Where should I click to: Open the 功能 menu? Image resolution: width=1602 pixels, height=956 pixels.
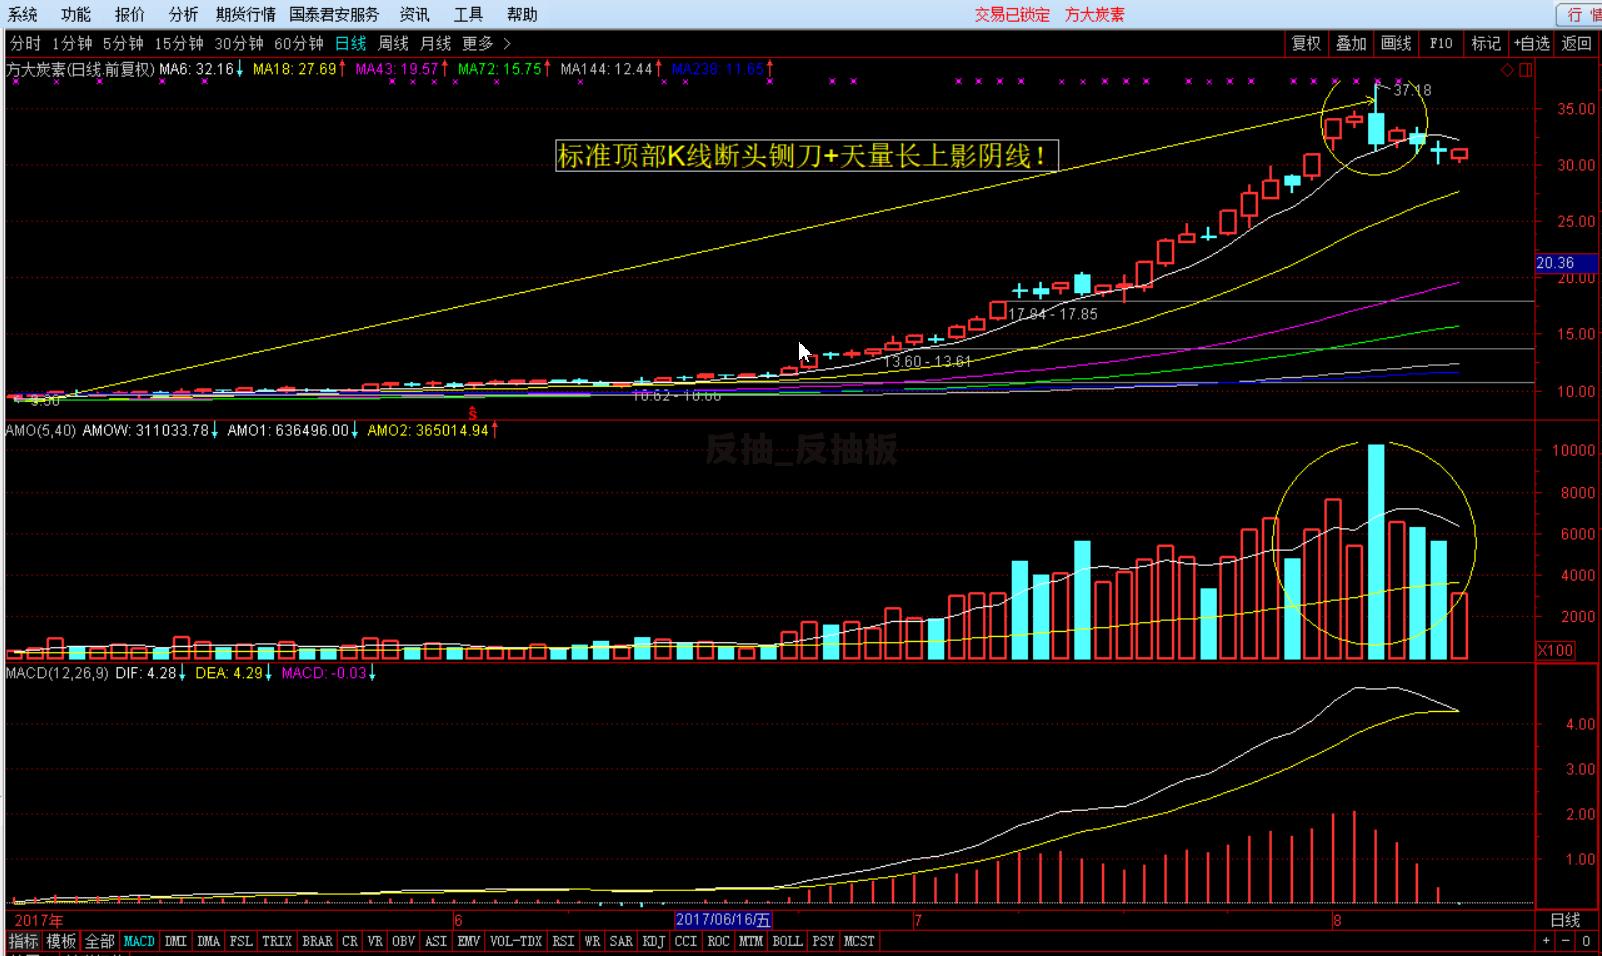point(76,14)
